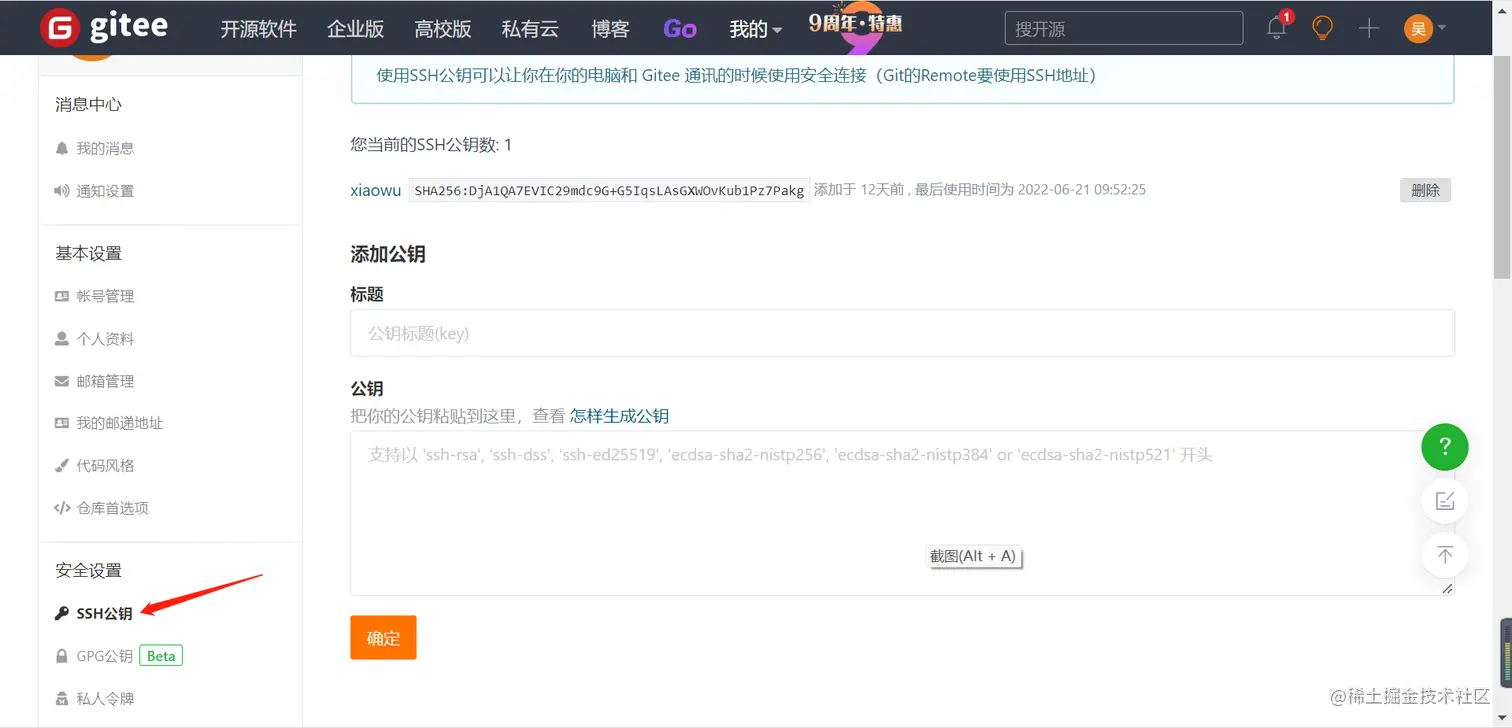Delete the xiaowu SSH key via 删除
Image resolution: width=1512 pixels, height=728 pixels.
(x=1425, y=190)
